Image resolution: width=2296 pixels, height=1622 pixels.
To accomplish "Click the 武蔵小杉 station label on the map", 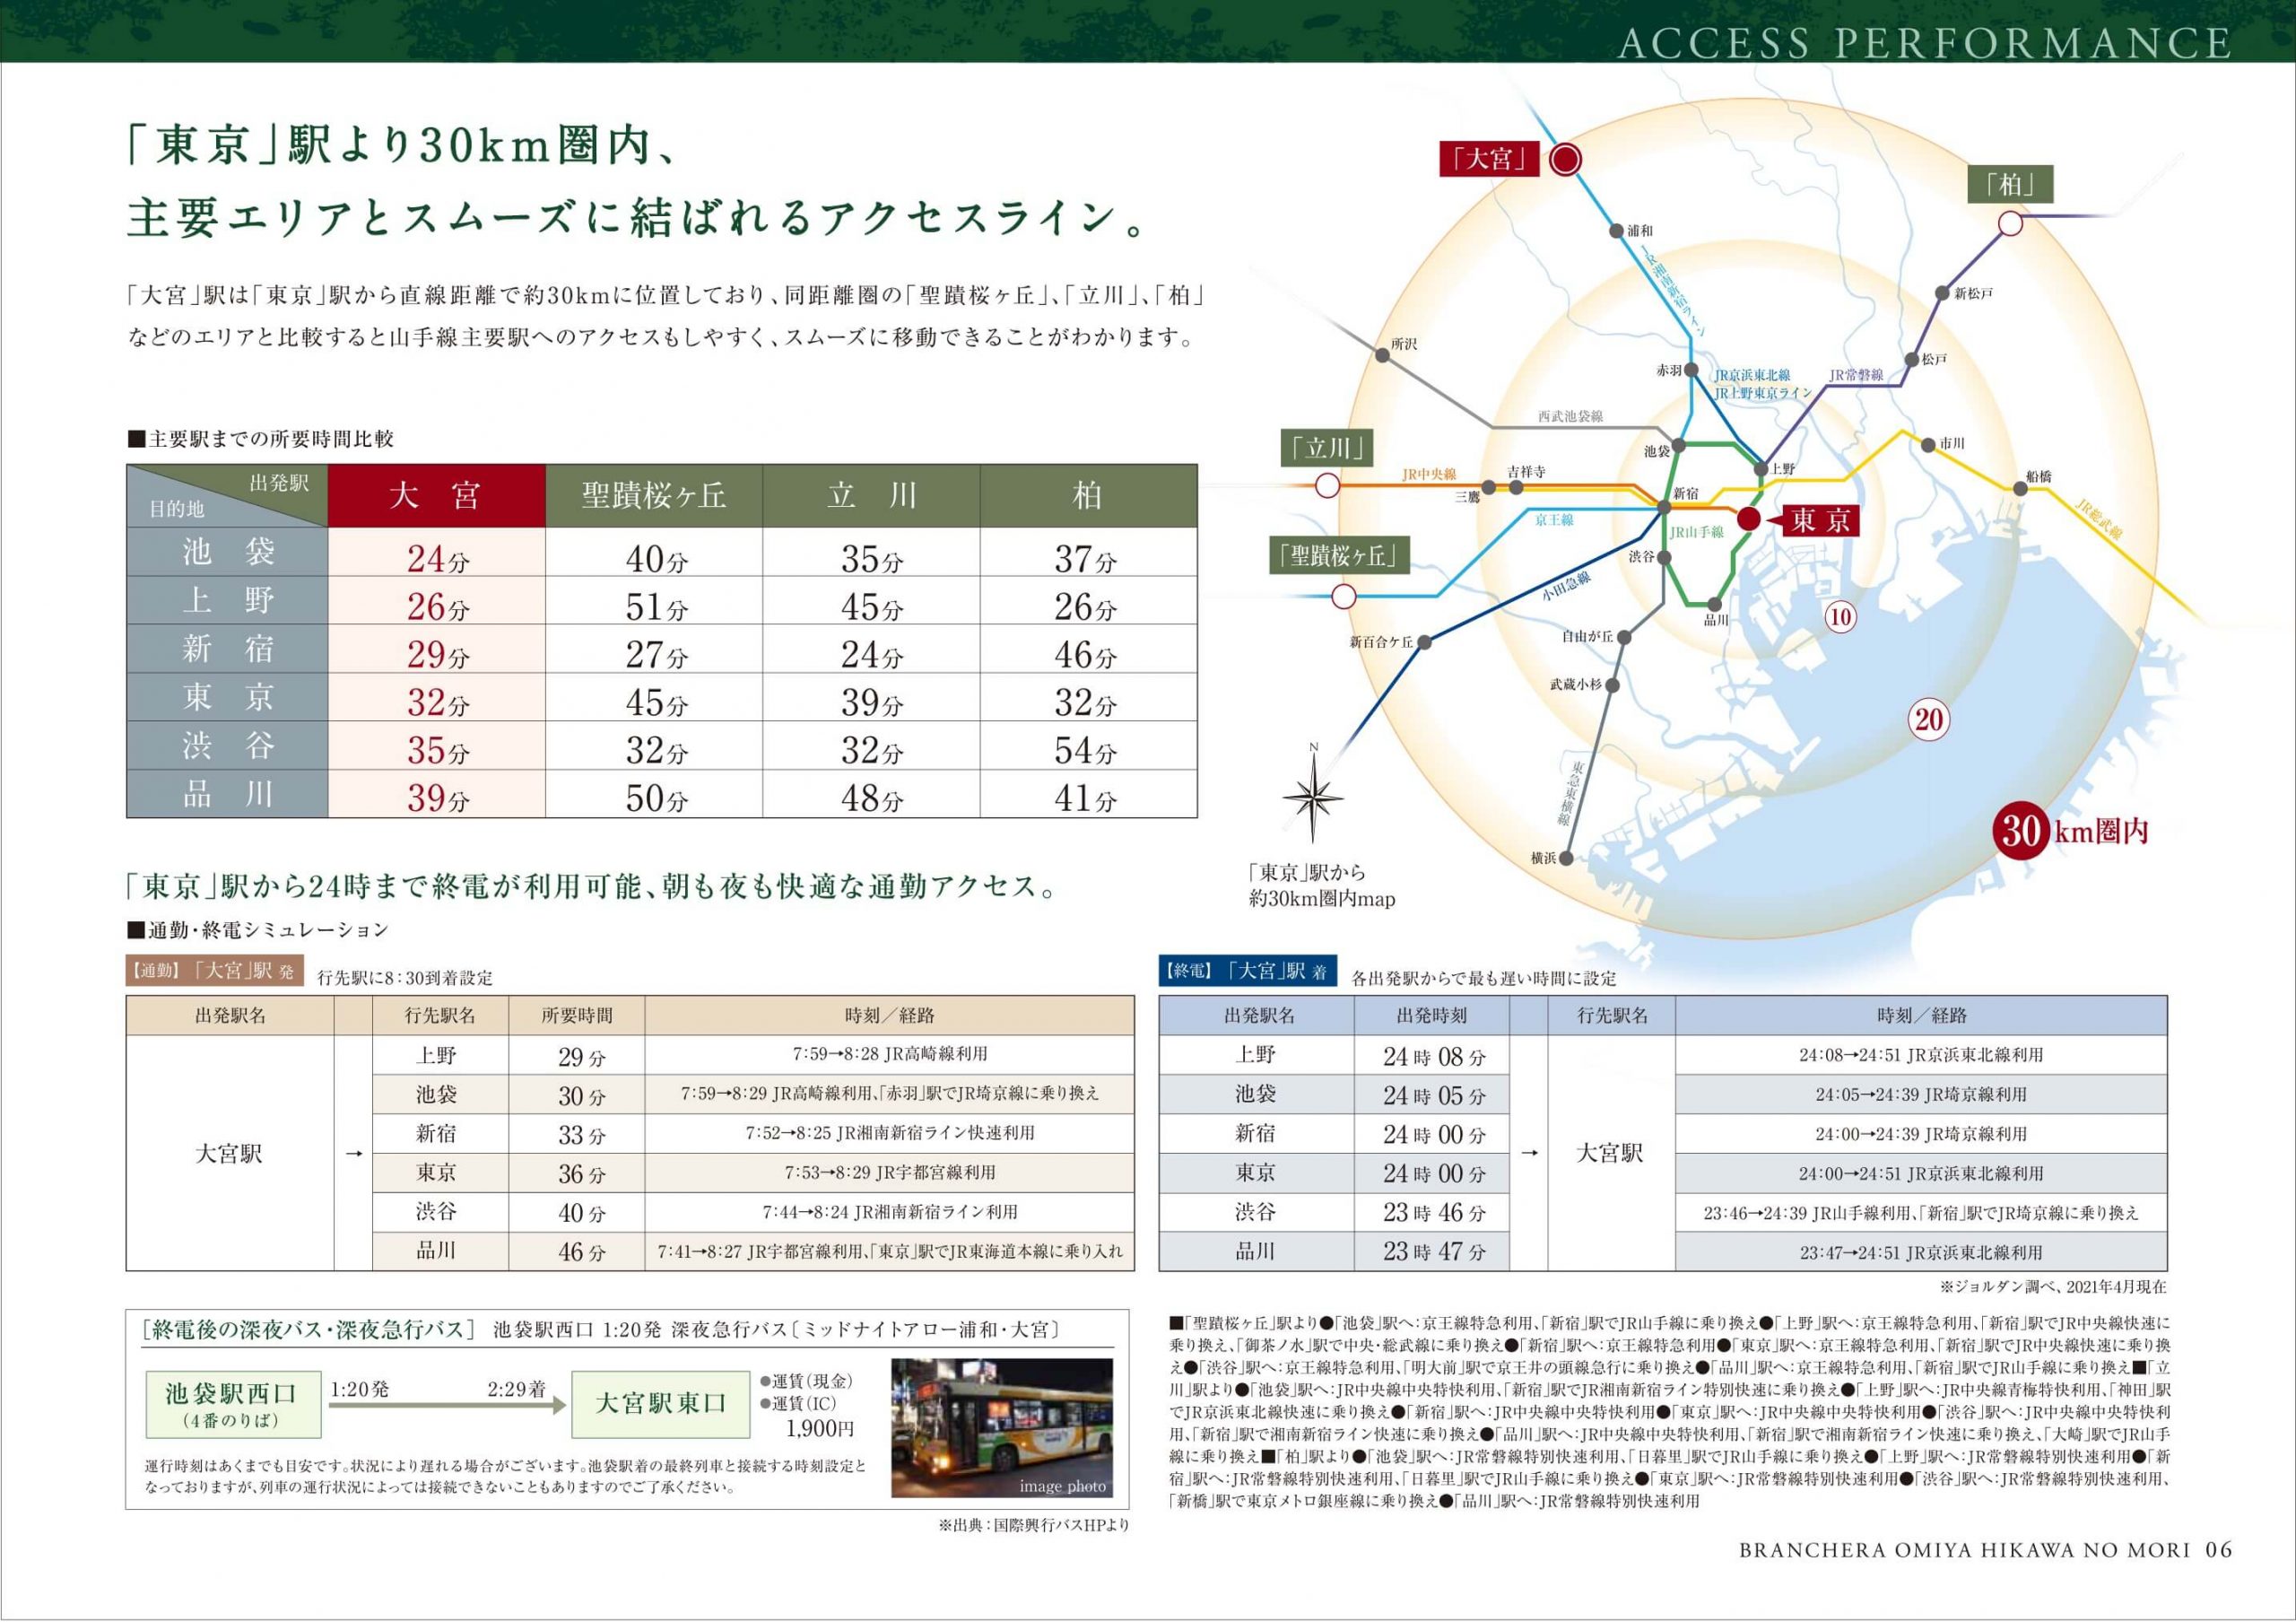I will pos(1575,684).
